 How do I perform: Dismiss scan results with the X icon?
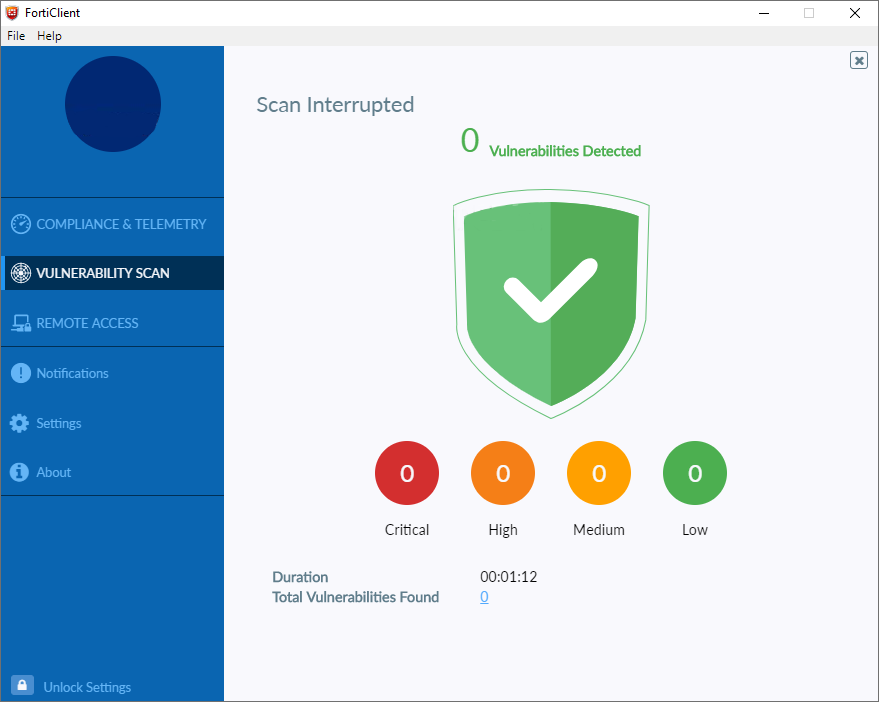tap(858, 60)
